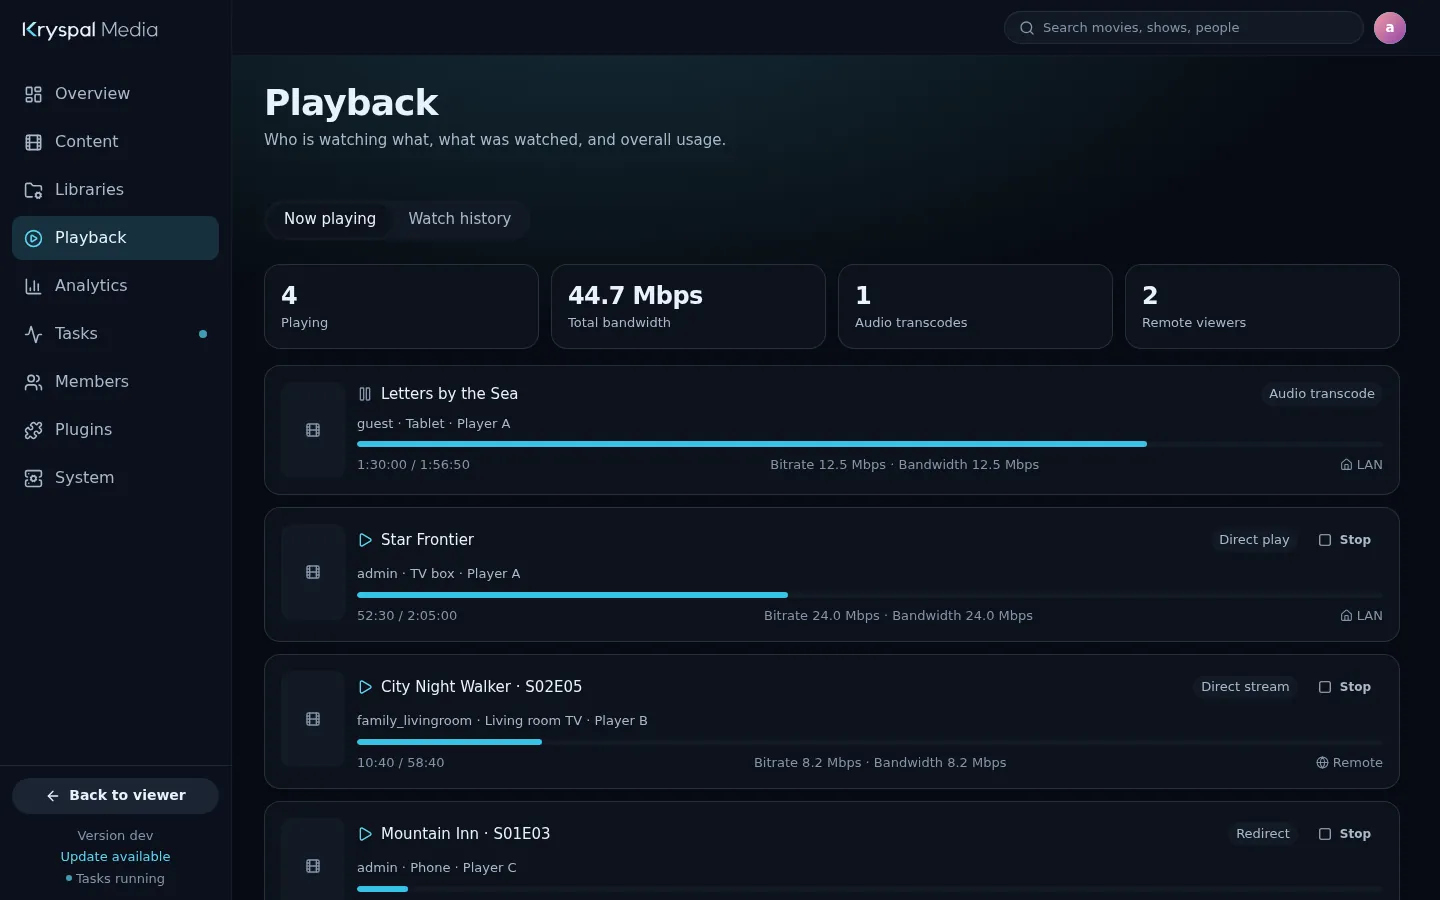1440x900 pixels.
Task: Click the Plugins puzzle piece icon
Action: click(33, 430)
